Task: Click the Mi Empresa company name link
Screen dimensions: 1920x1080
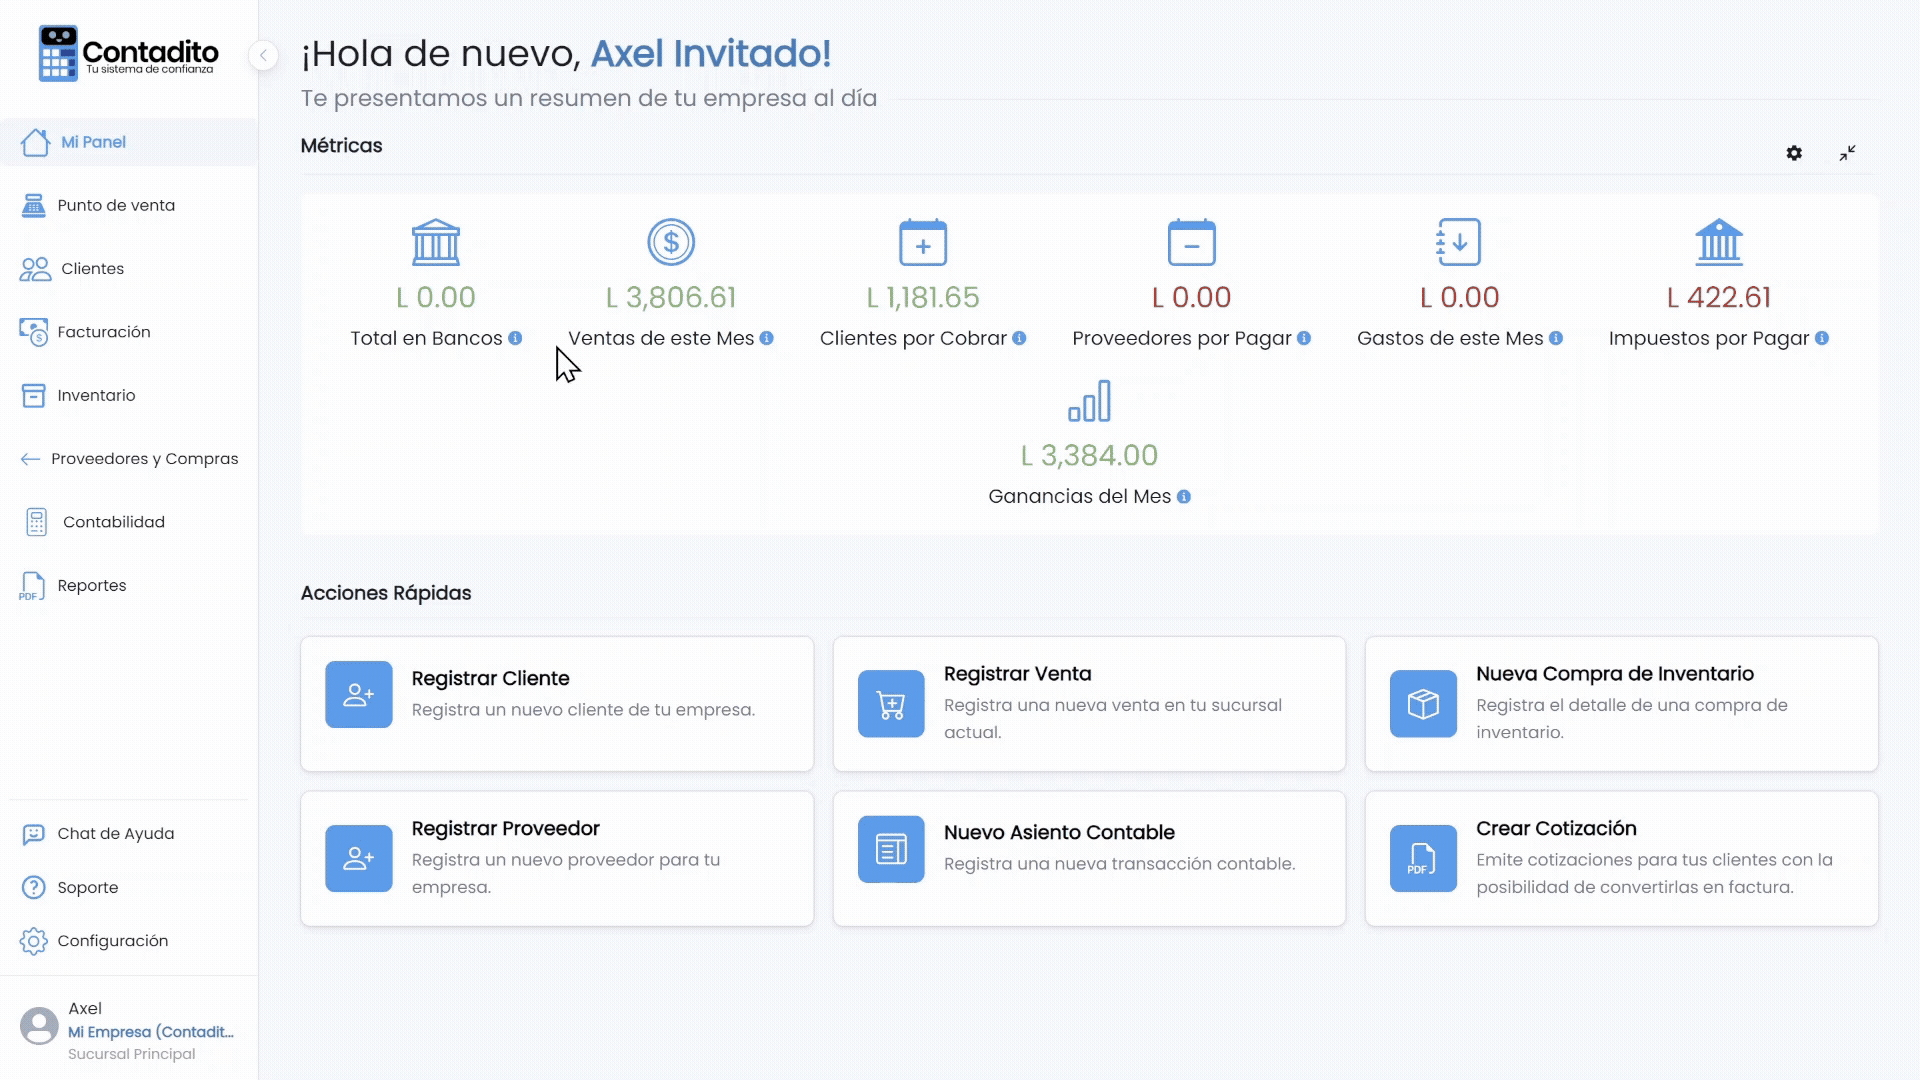Action: pos(151,1032)
